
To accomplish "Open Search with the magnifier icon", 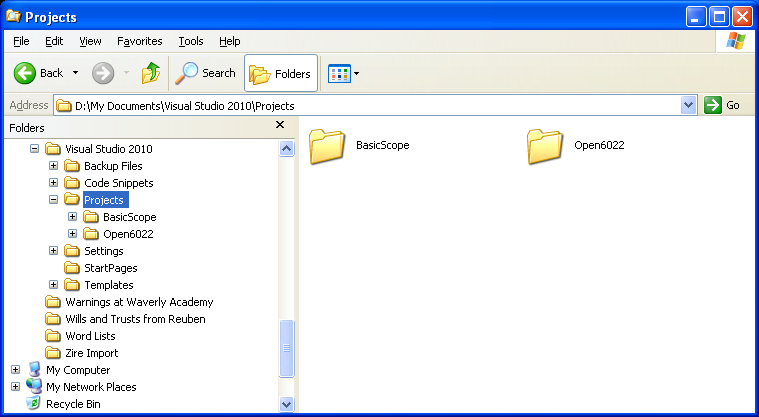I will [205, 73].
